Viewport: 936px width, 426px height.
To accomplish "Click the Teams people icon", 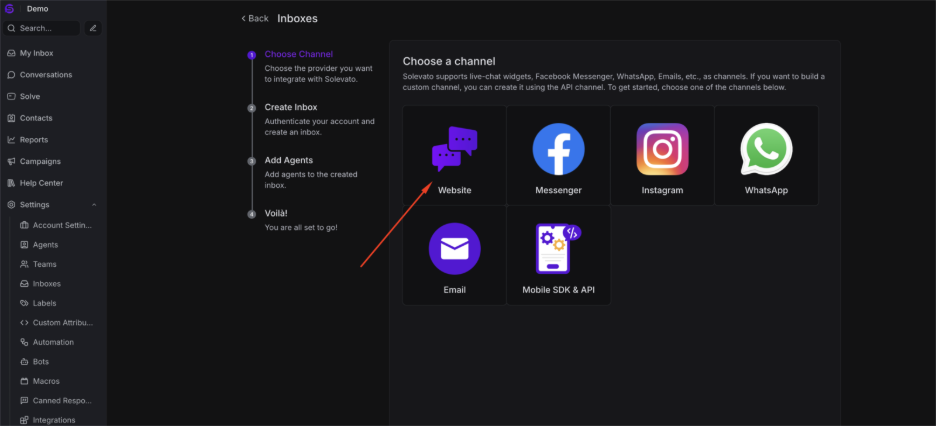I will tap(24, 264).
